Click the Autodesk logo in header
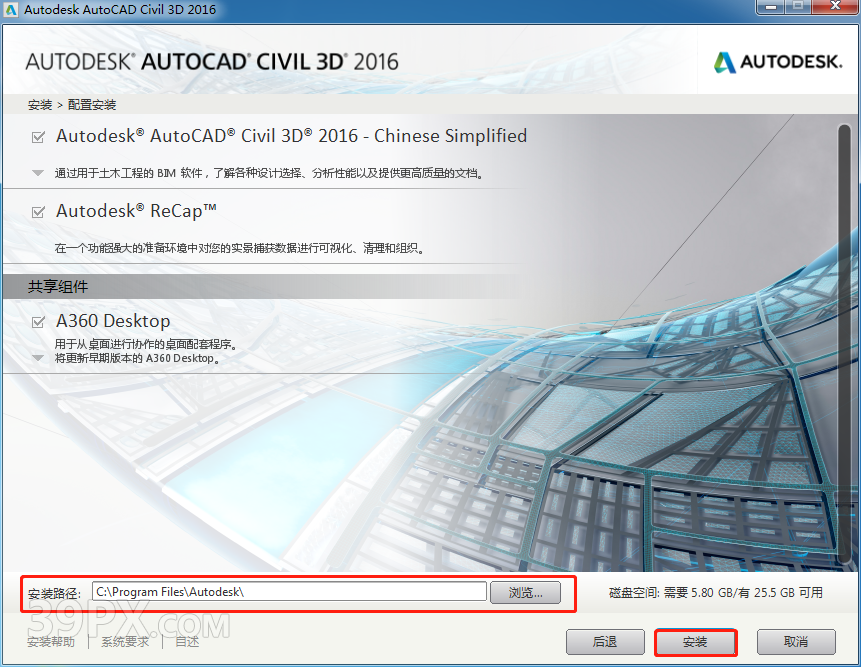Screen dimensions: 861x667 [x=778, y=62]
